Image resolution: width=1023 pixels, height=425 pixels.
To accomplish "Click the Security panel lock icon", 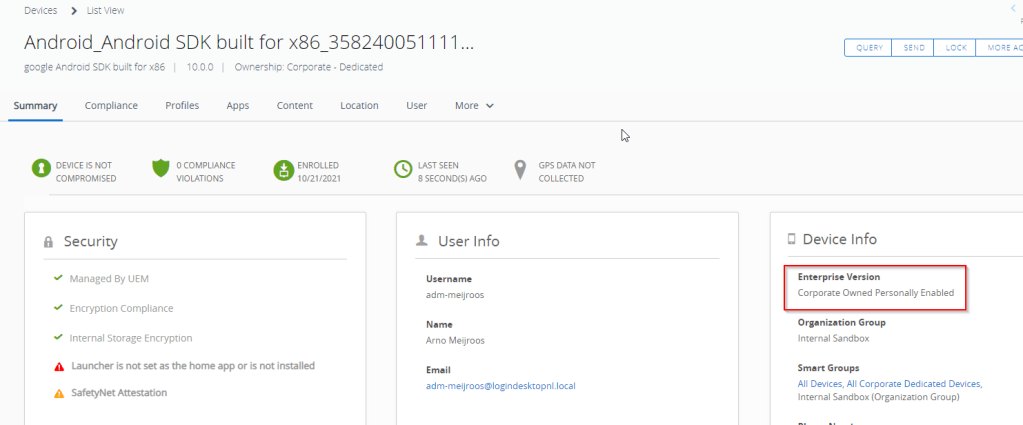I will point(48,242).
